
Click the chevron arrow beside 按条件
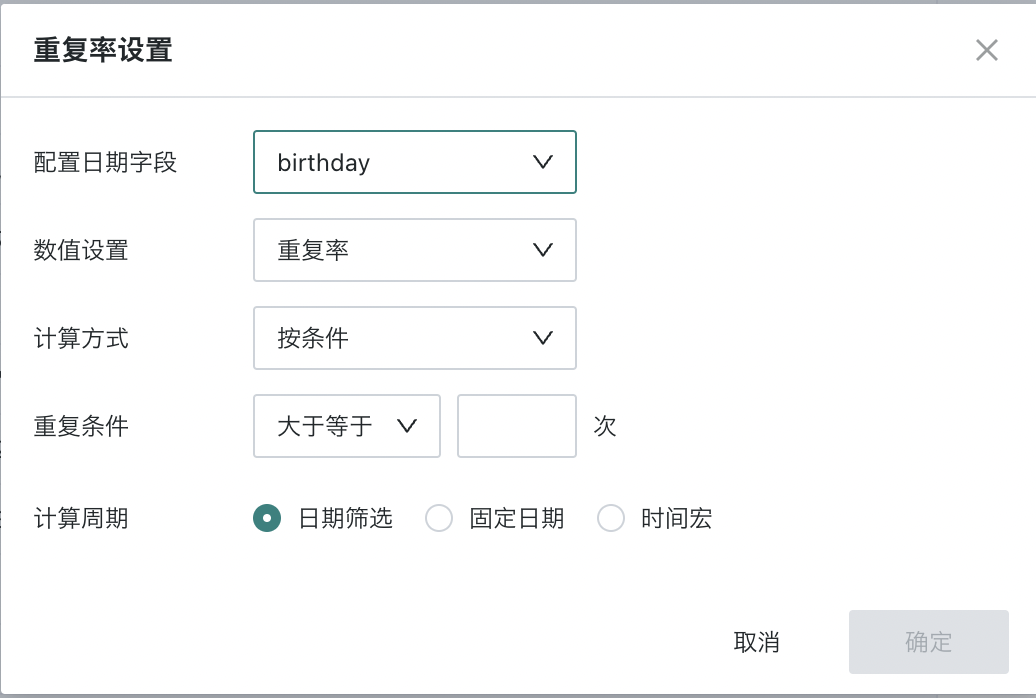tap(542, 338)
